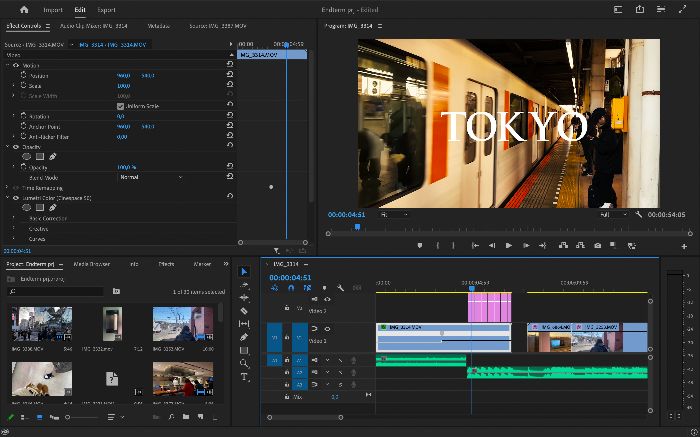Select the Type tool
The height and width of the screenshot is (437, 700).
(x=244, y=377)
